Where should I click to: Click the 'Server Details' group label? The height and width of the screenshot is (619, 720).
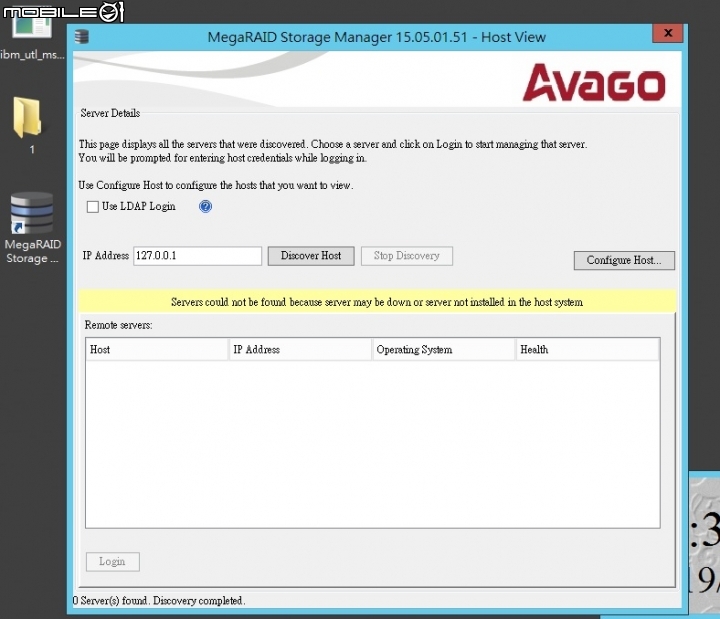pos(110,113)
